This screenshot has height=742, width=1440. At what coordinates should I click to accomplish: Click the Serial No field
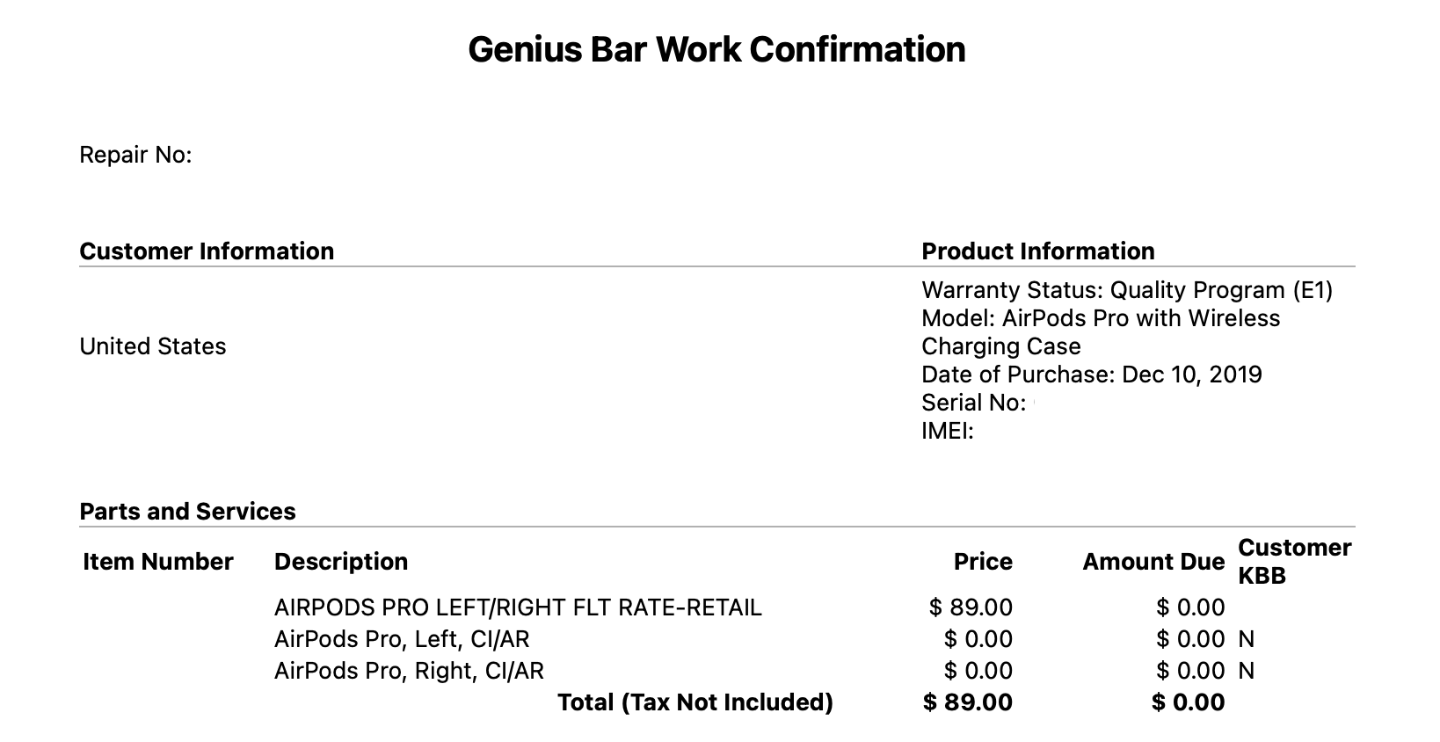[973, 403]
